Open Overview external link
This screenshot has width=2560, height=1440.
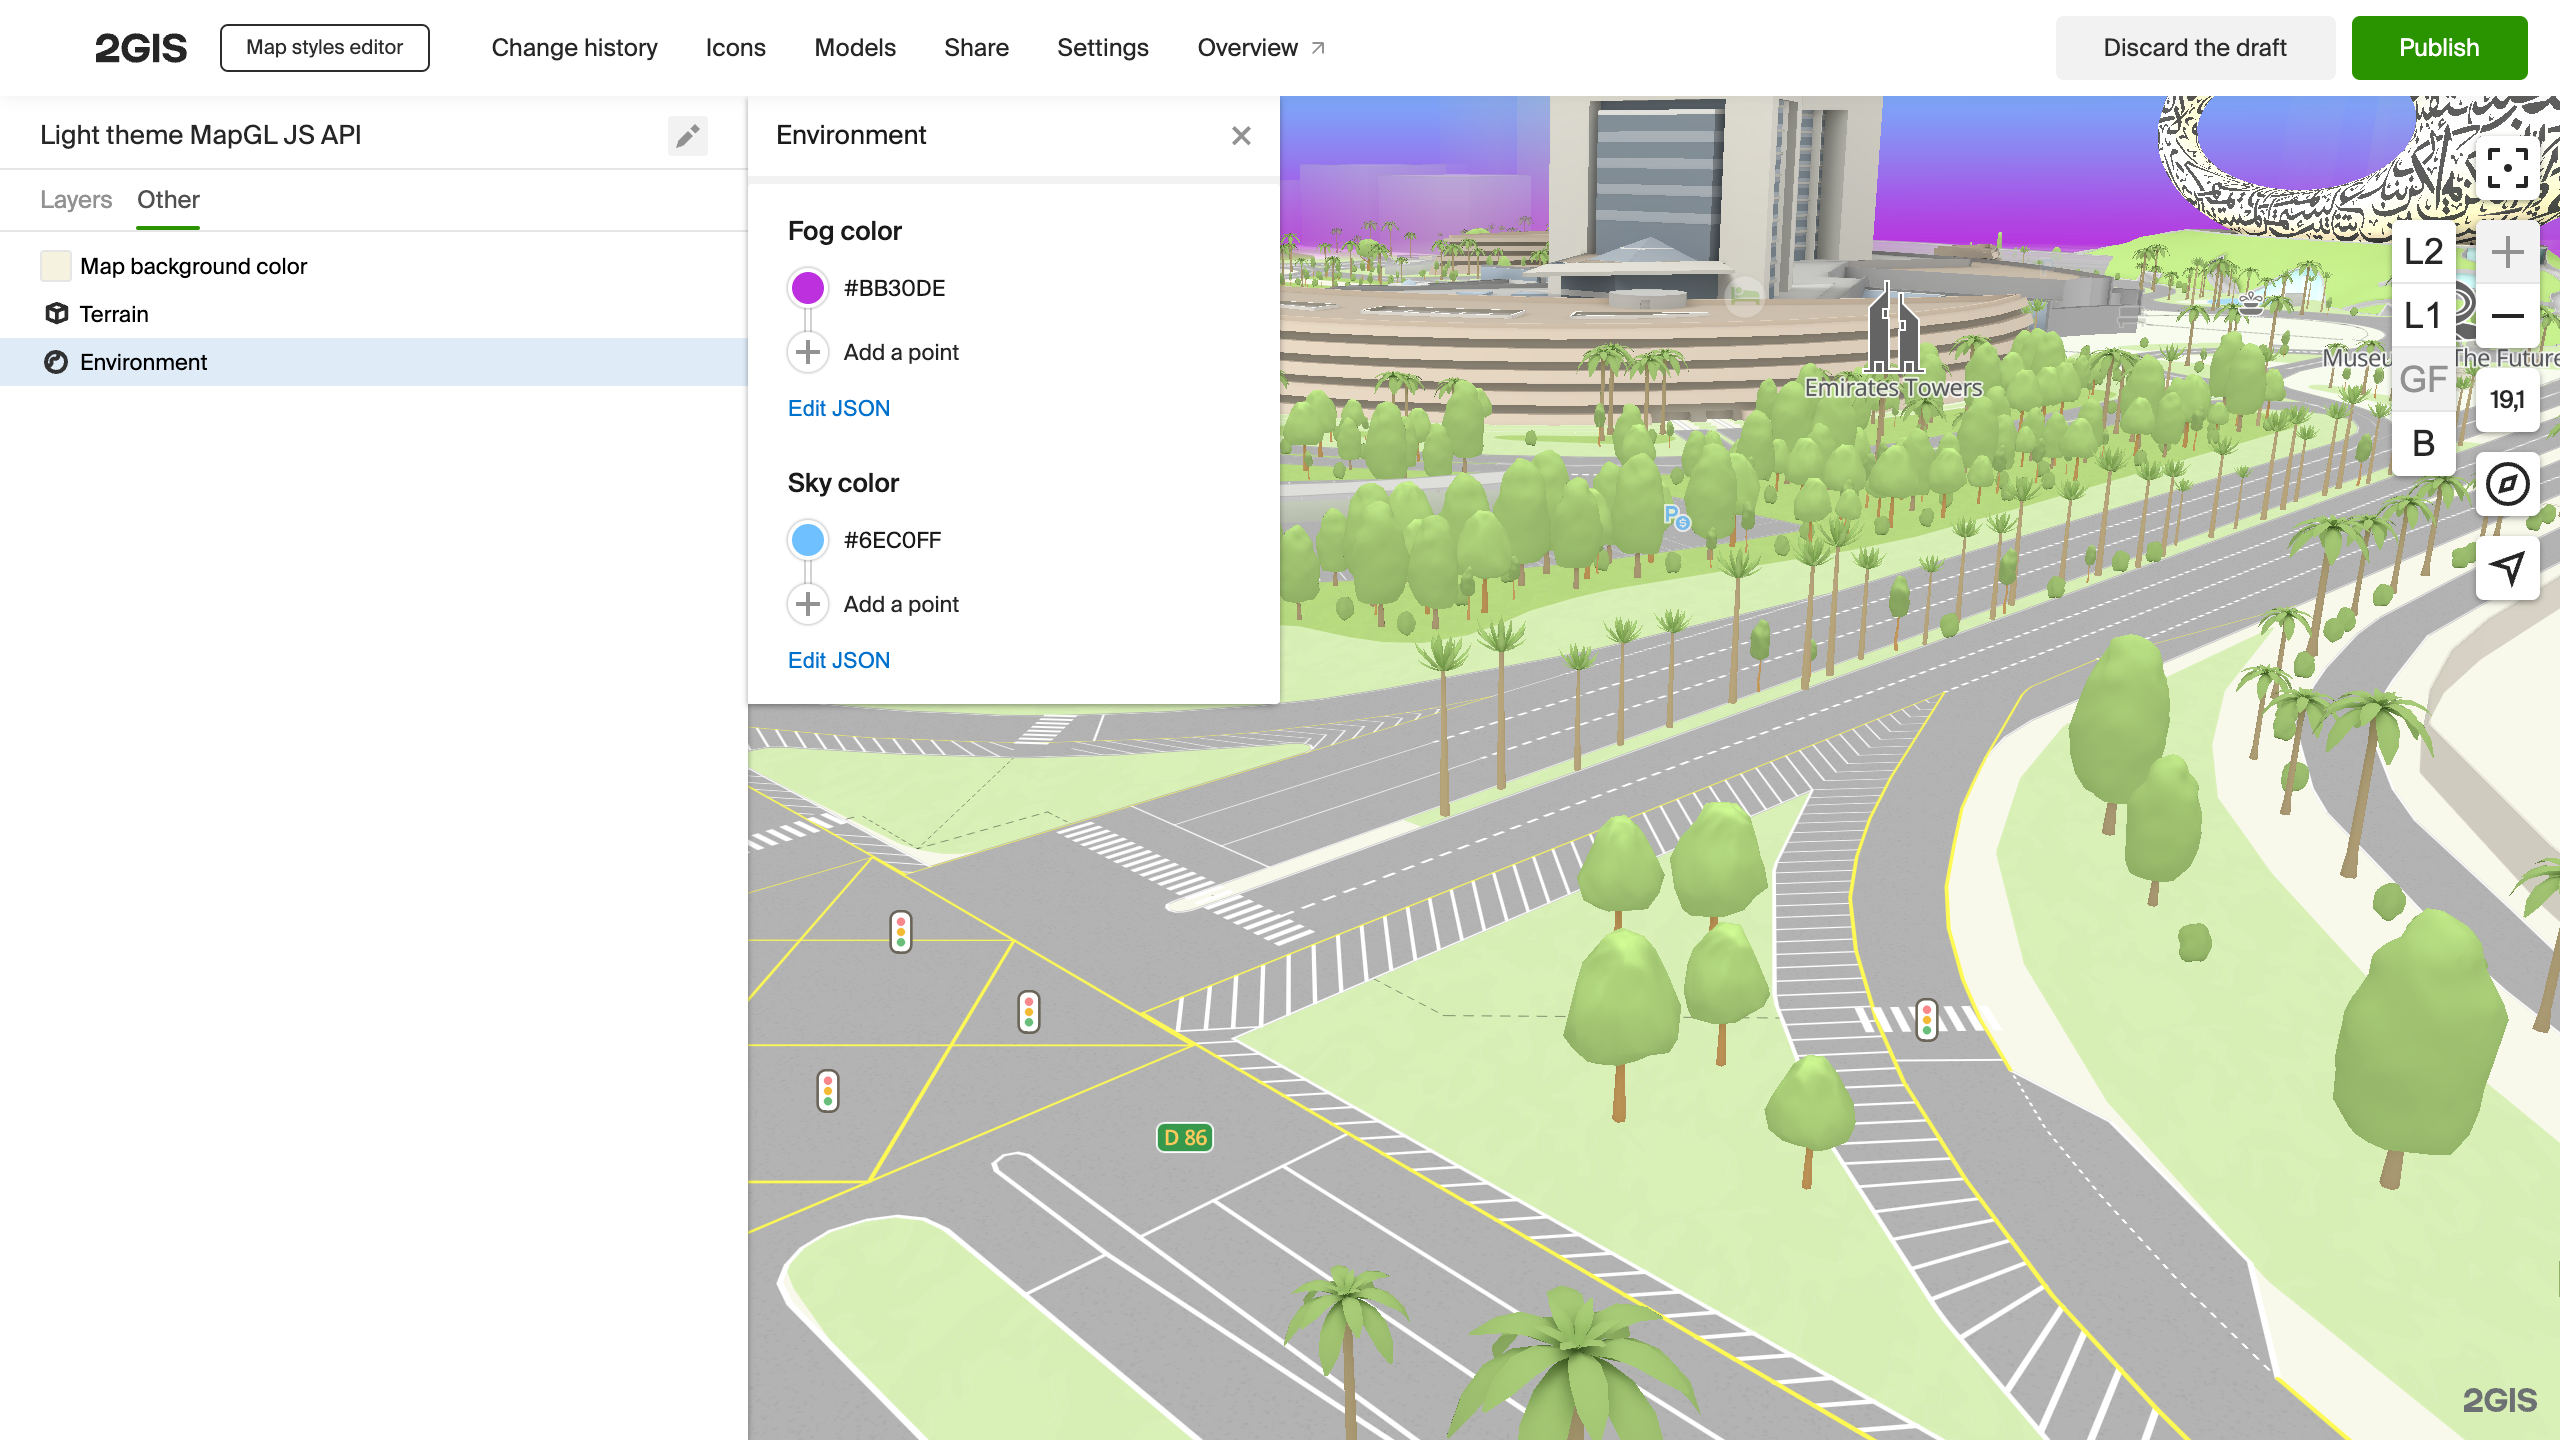coord(1260,48)
